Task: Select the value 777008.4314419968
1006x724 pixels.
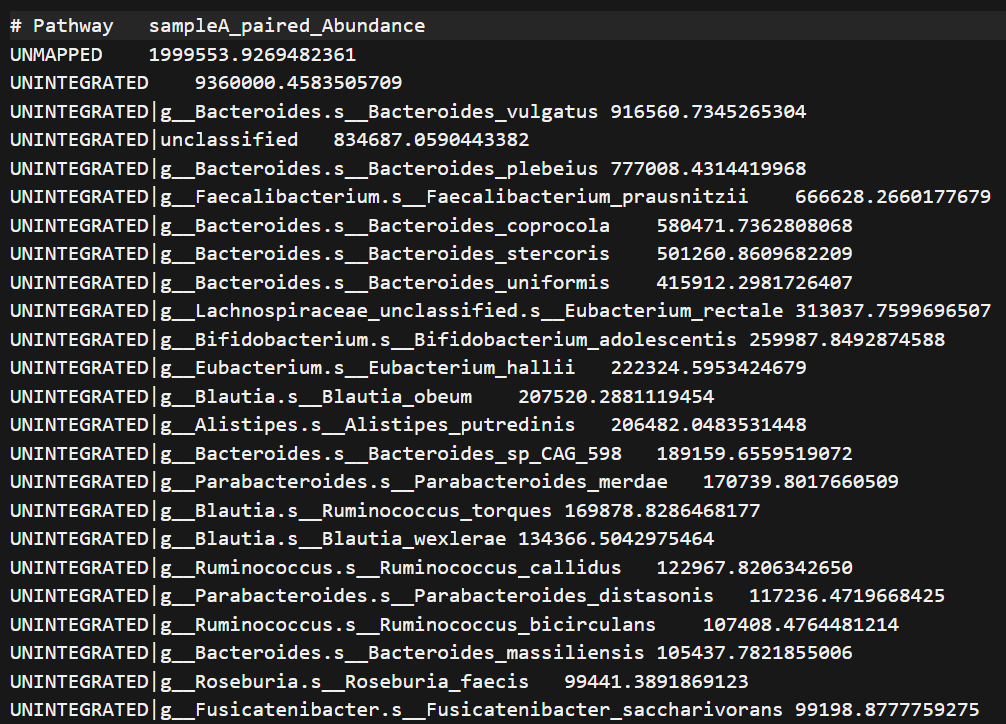Action: (708, 169)
